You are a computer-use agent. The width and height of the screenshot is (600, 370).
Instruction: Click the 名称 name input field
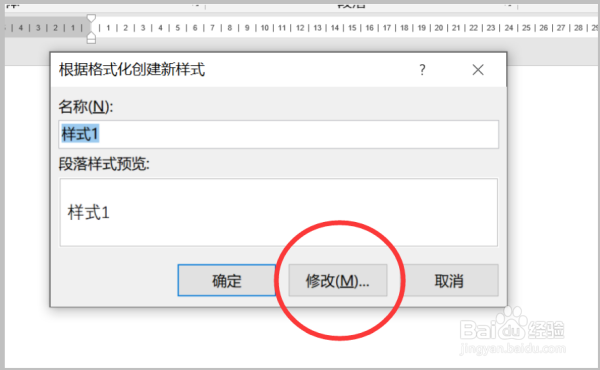[279, 134]
